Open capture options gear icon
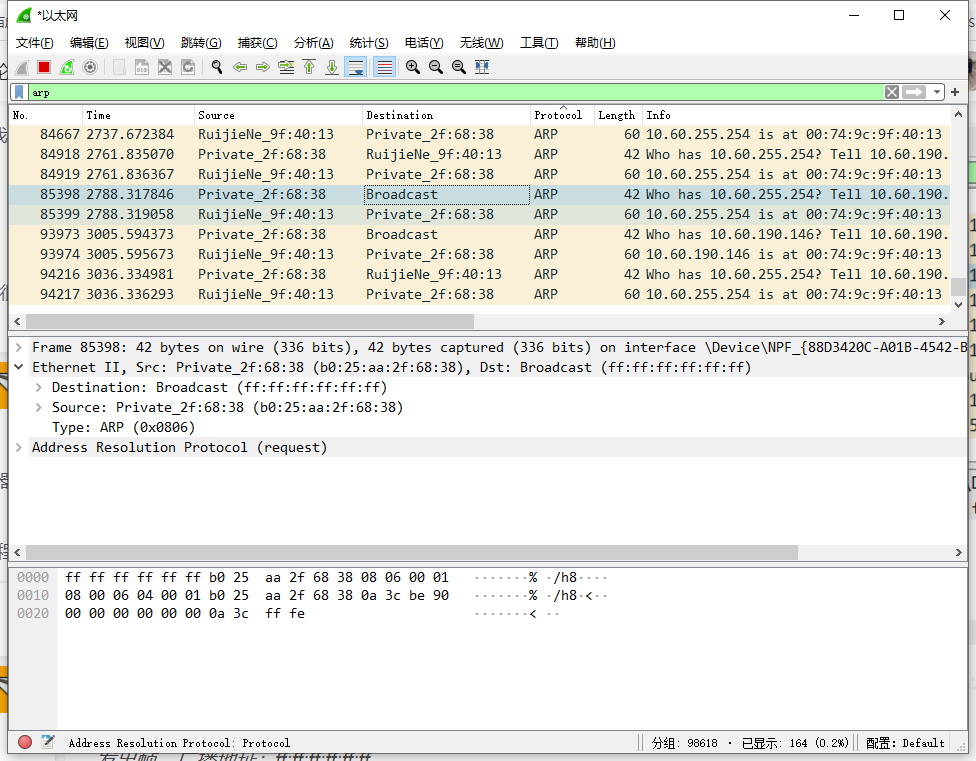 click(90, 67)
